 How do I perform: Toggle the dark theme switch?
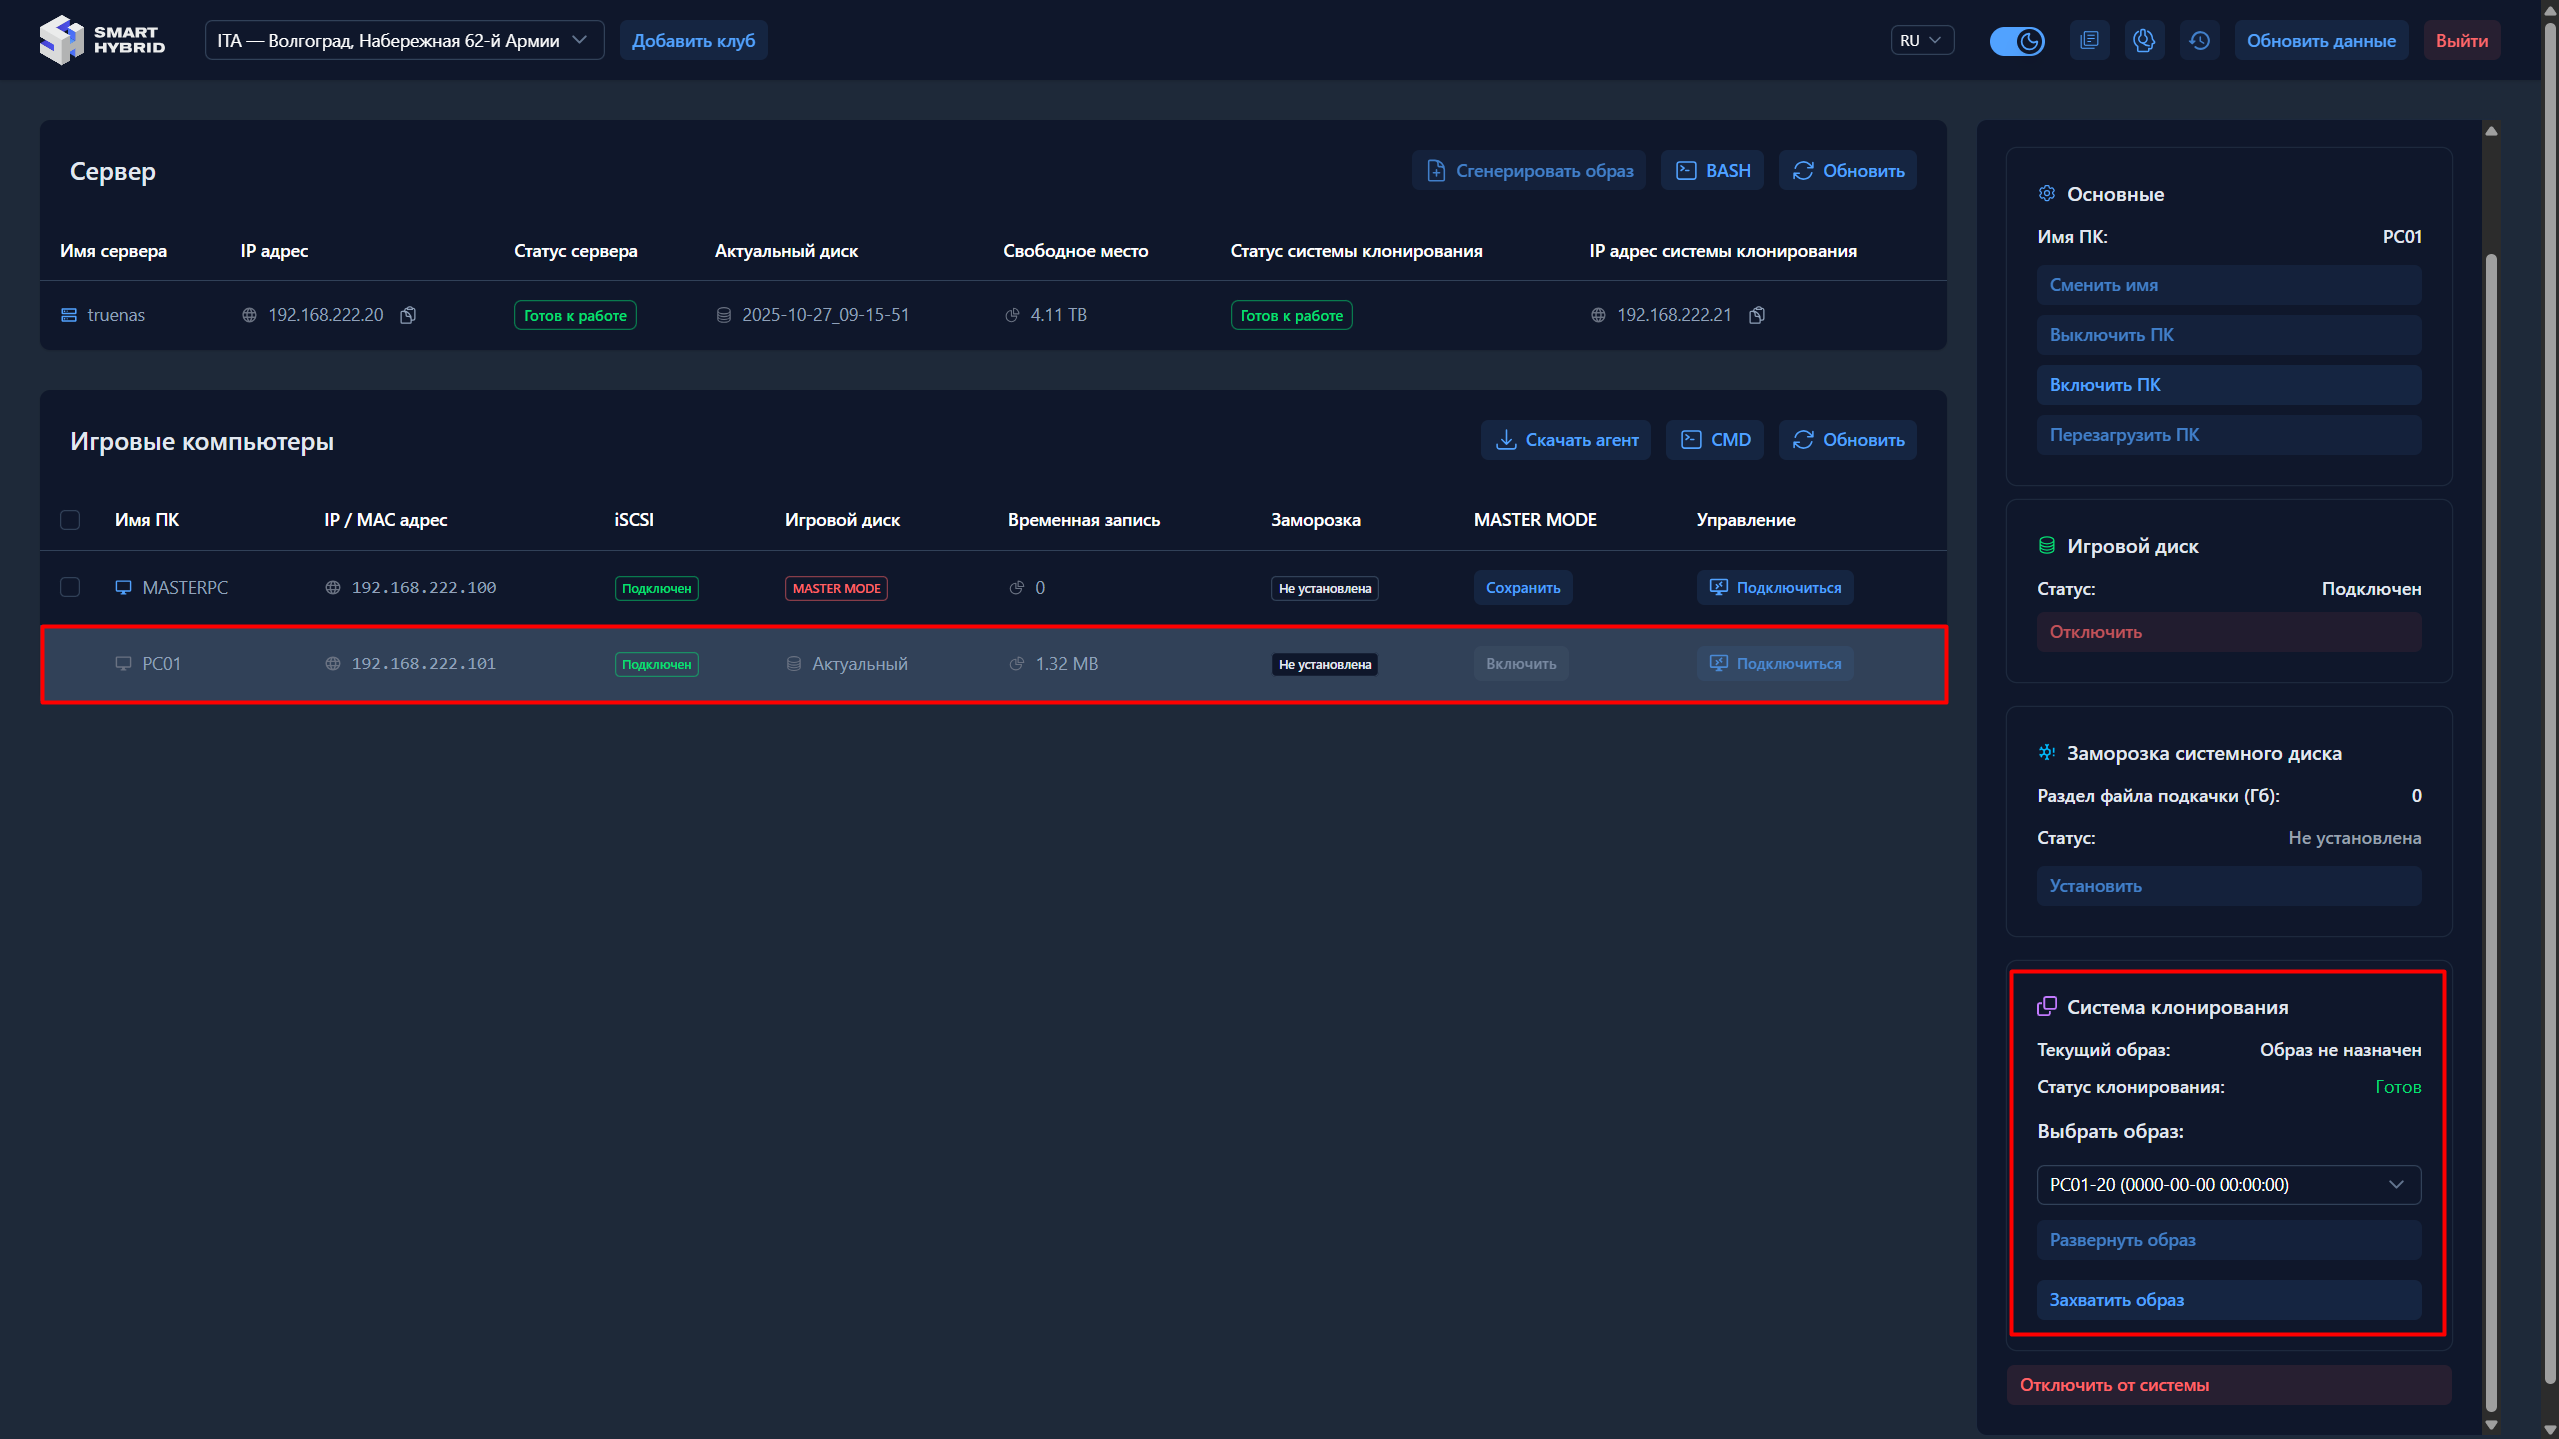(x=2016, y=41)
